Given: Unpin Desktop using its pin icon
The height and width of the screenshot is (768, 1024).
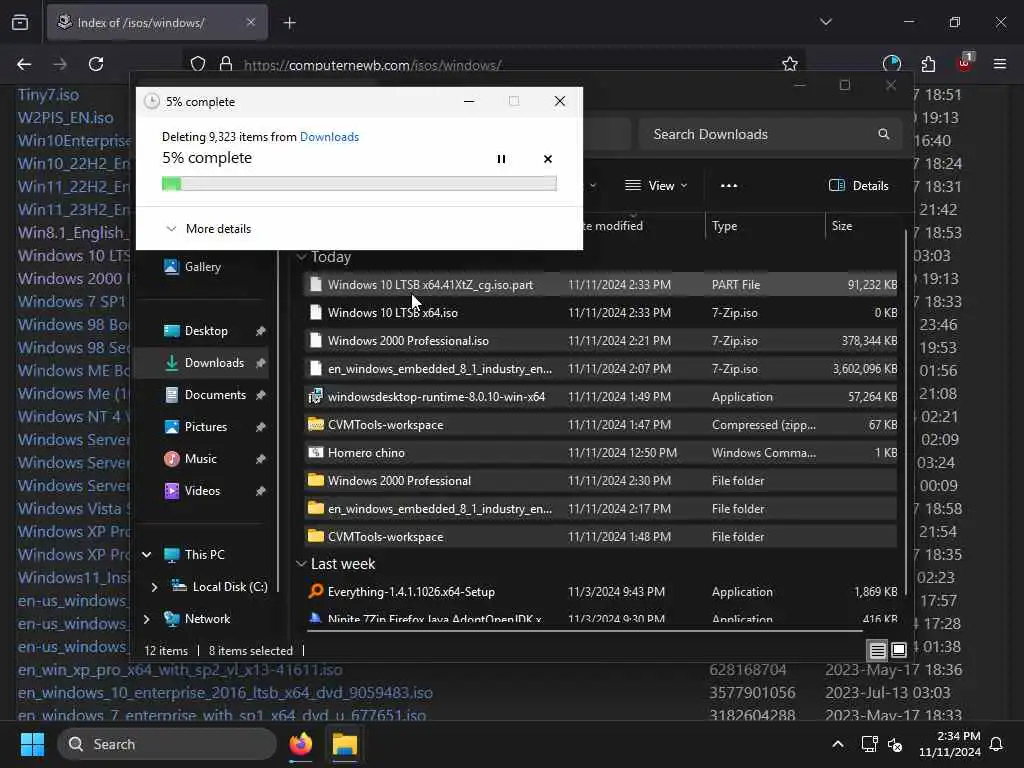Looking at the screenshot, I should click(x=261, y=331).
